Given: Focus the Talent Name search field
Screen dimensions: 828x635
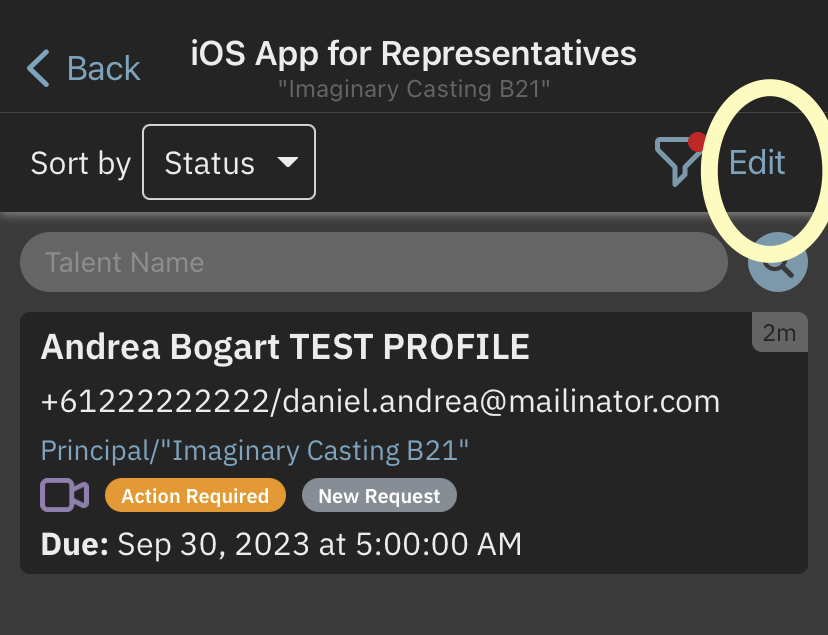Looking at the screenshot, I should [x=373, y=263].
